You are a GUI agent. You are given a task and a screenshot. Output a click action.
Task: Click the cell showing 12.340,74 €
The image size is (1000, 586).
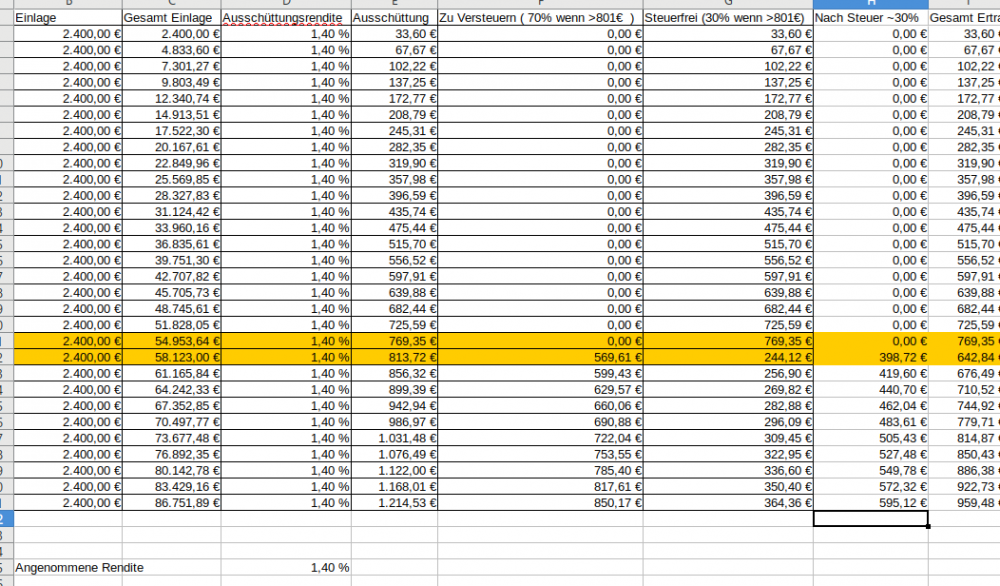tap(172, 99)
